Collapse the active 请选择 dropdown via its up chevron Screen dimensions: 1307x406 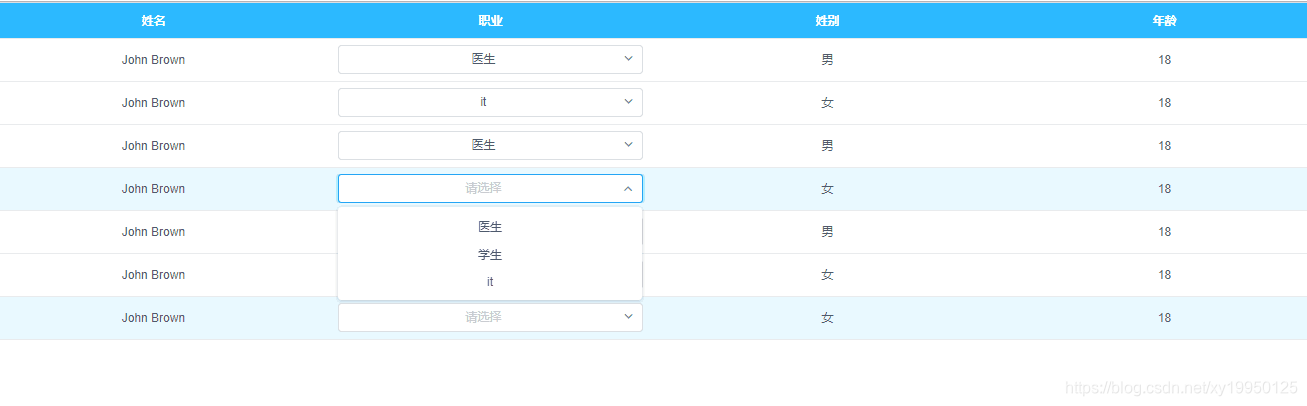point(628,188)
